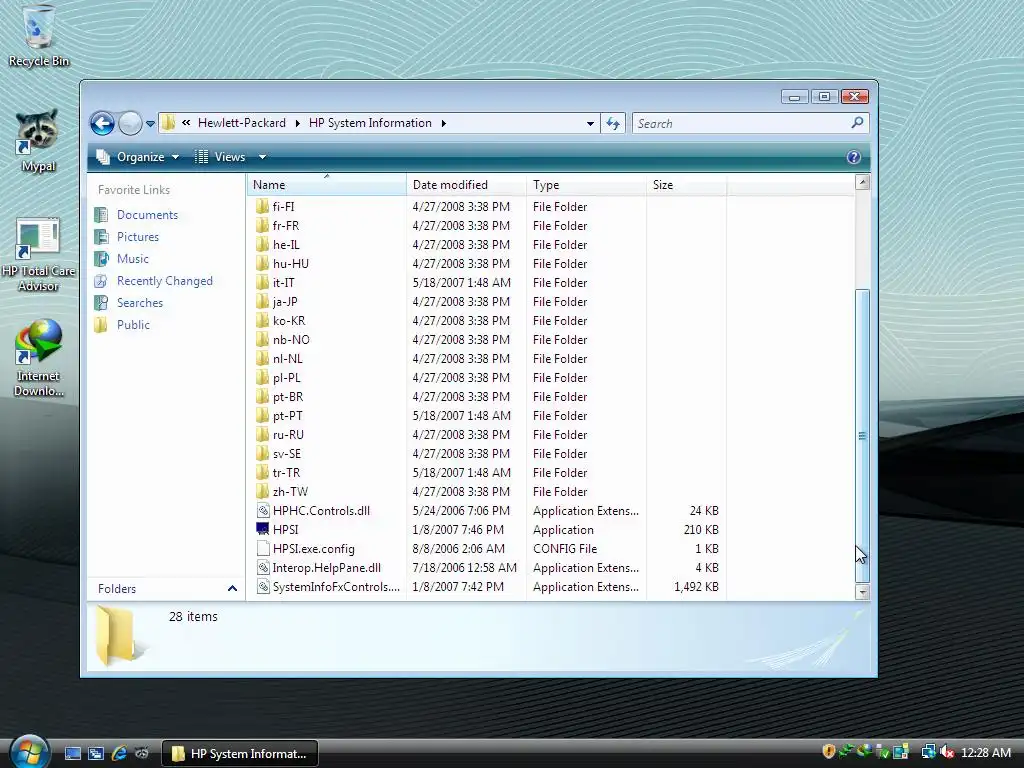Image resolution: width=1024 pixels, height=768 pixels.
Task: Go back with the Explorer Back arrow
Action: pos(103,123)
